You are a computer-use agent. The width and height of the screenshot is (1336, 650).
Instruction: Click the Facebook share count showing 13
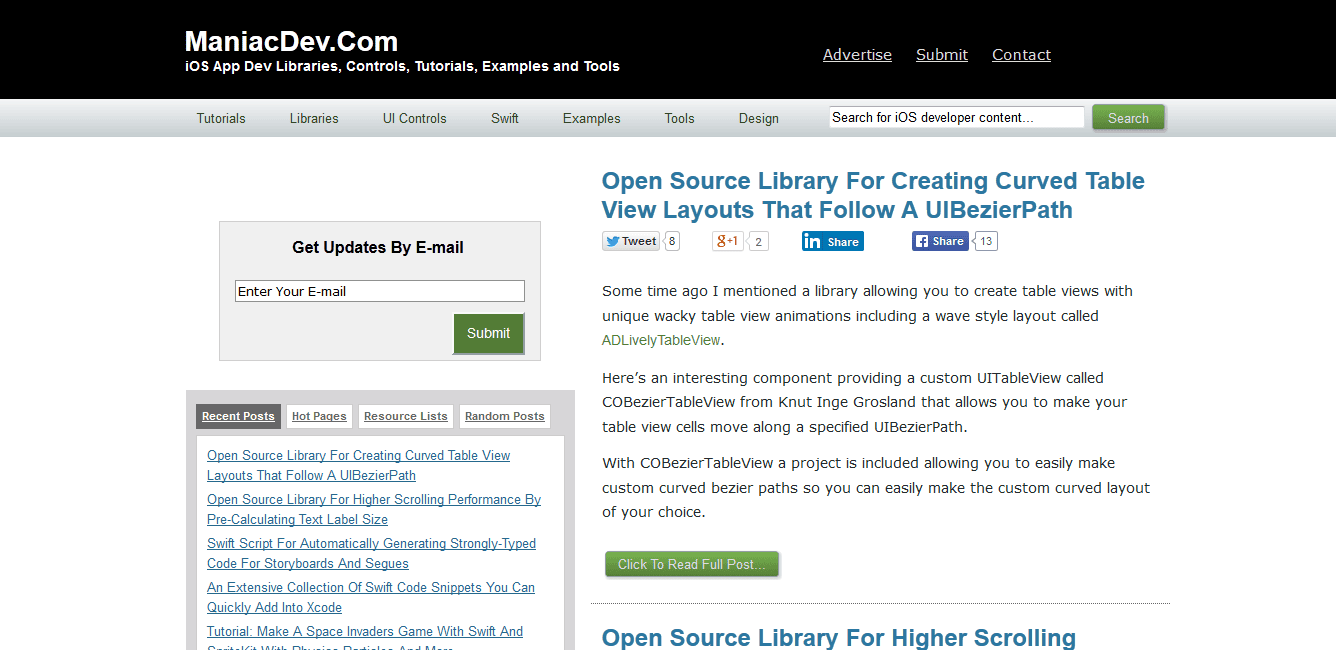click(986, 241)
